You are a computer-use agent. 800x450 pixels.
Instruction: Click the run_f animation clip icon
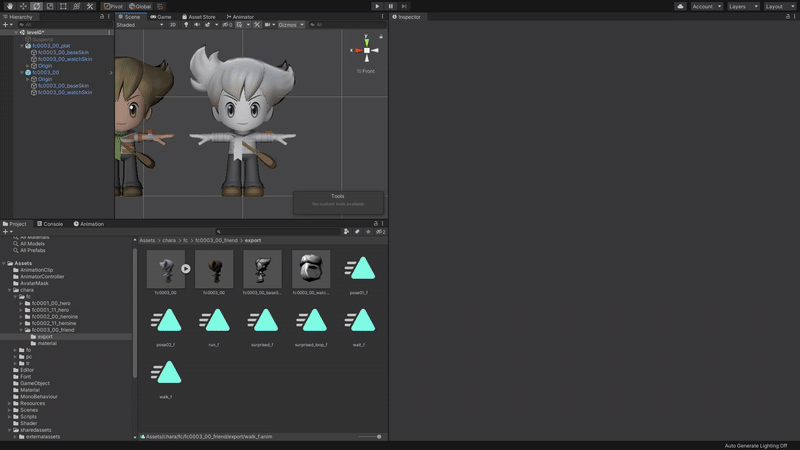tap(214, 322)
